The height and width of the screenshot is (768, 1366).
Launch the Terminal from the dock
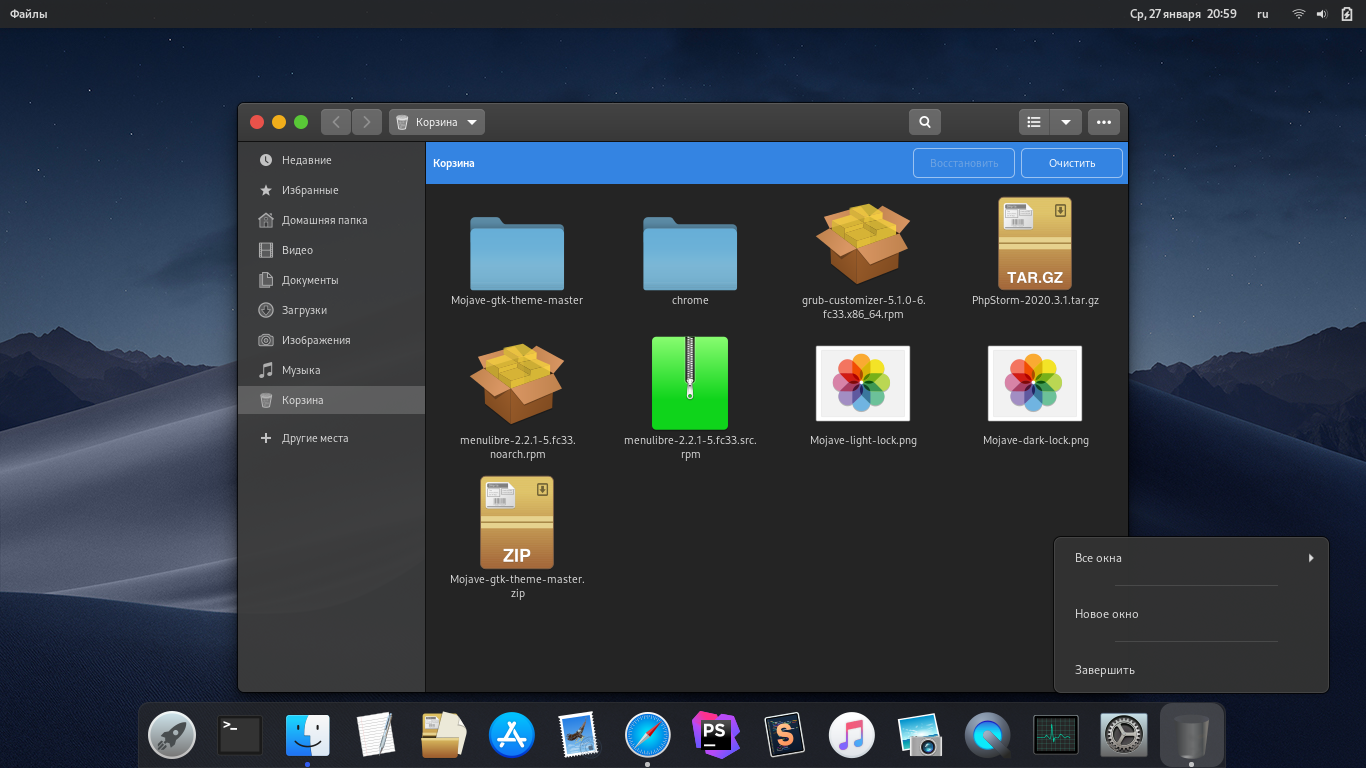pyautogui.click(x=240, y=736)
